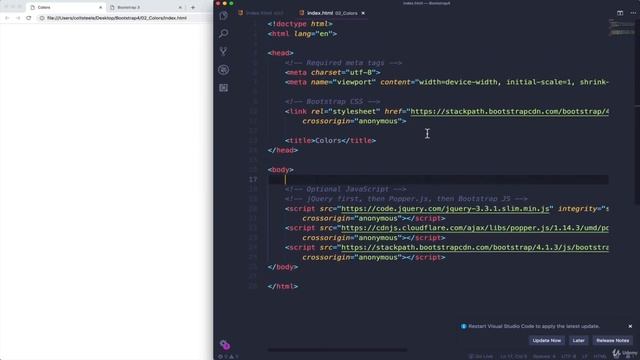Switch to the first dimmed index.html tab
640x360 pixels.
261,13
